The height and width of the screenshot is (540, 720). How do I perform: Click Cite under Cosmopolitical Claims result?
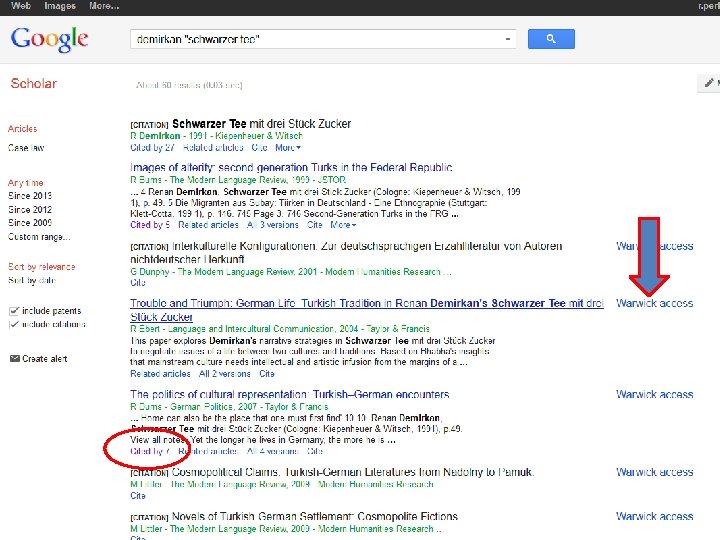coord(137,496)
